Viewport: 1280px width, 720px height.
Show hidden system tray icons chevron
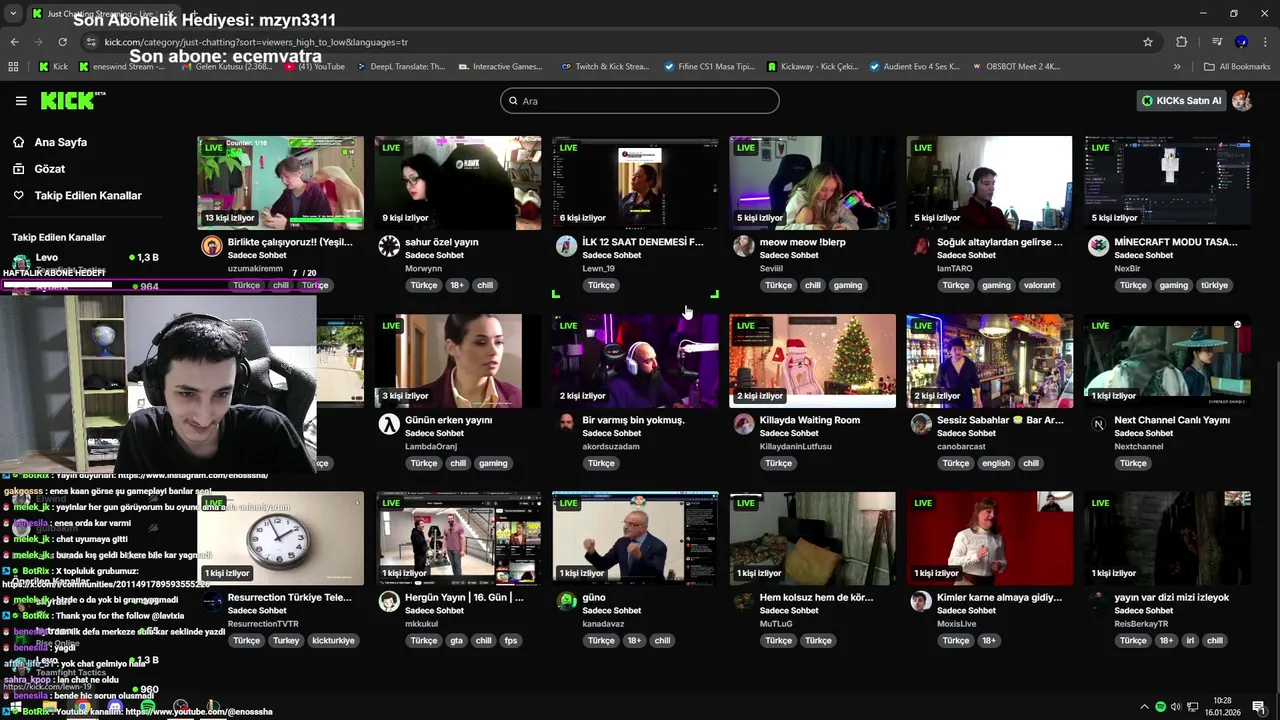pos(1144,707)
